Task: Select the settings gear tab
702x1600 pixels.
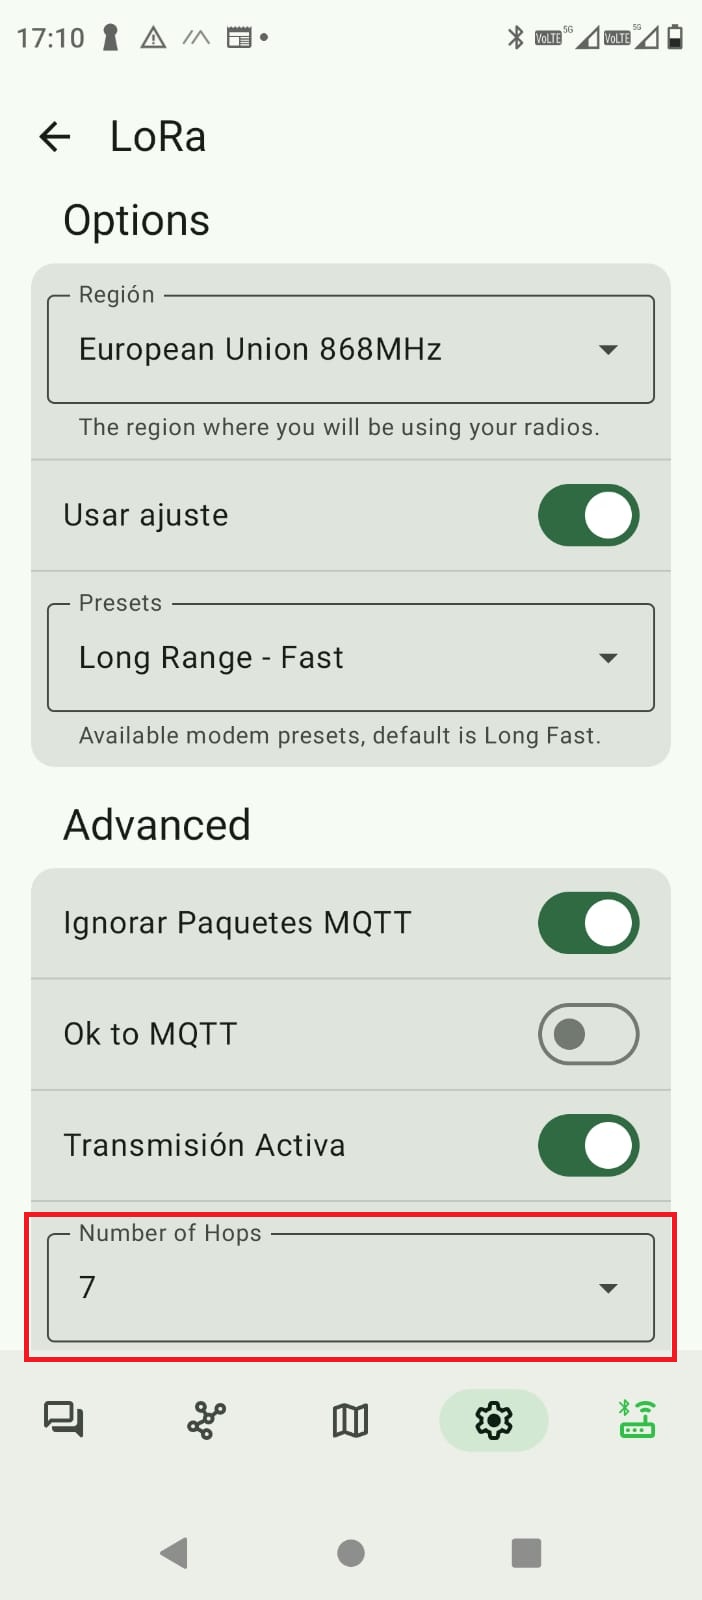Action: tap(493, 1420)
